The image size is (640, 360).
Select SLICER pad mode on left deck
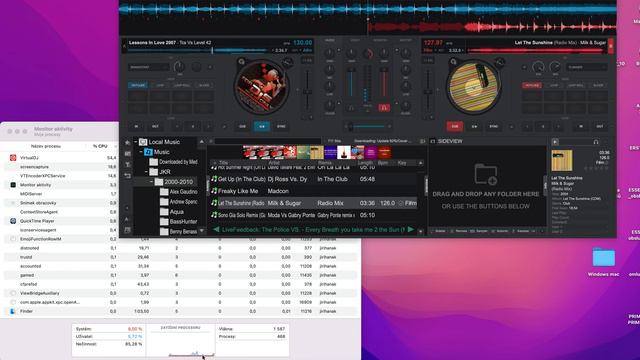point(204,85)
